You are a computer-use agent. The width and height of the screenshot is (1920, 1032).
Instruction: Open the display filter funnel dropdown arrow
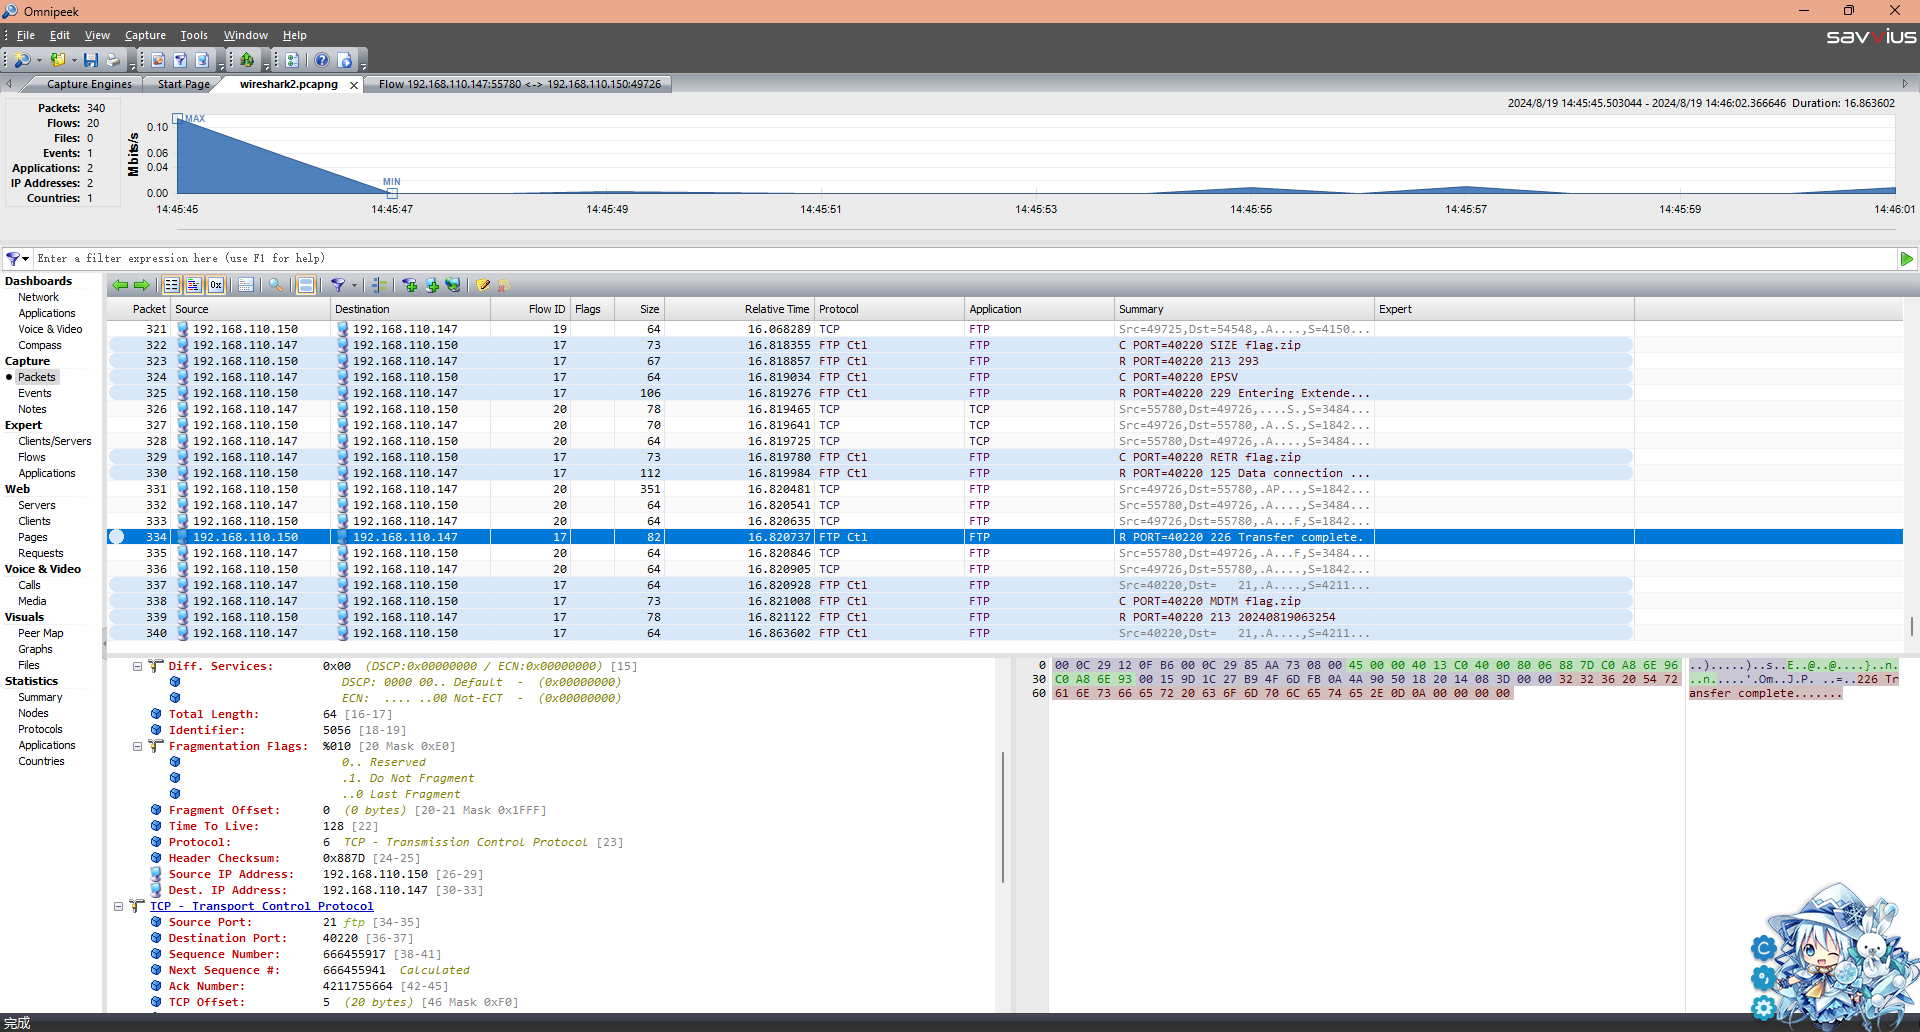coord(26,259)
